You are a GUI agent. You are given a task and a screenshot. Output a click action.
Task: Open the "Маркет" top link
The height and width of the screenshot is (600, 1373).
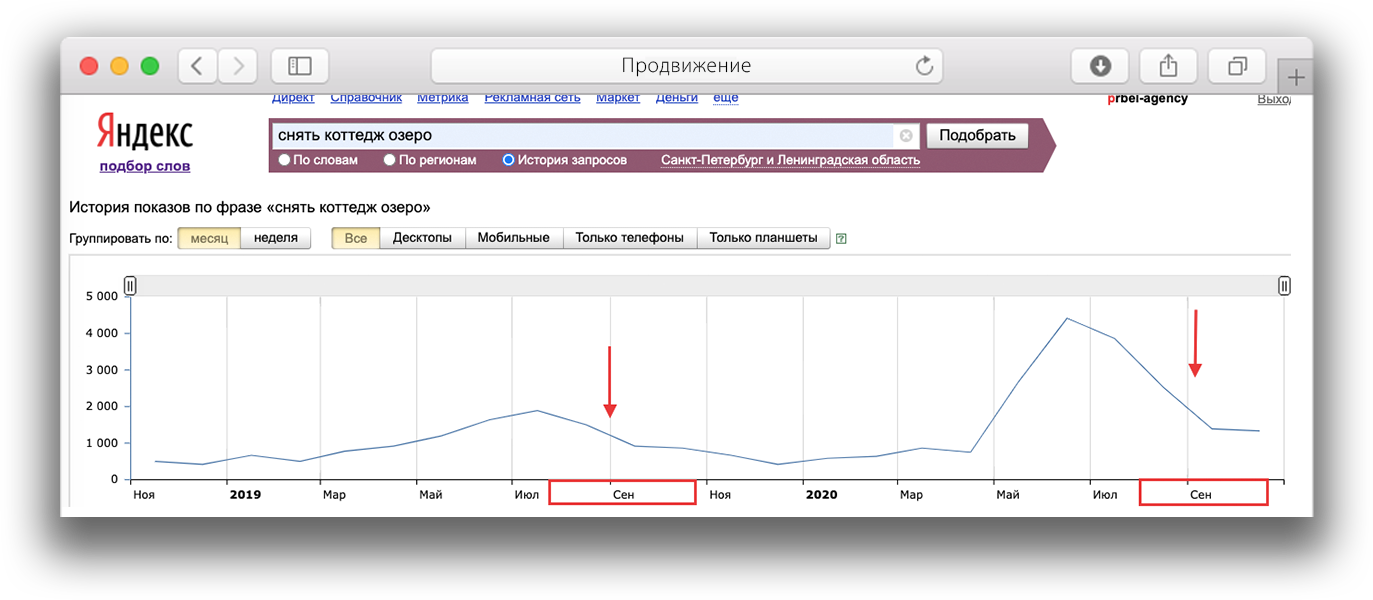point(618,98)
